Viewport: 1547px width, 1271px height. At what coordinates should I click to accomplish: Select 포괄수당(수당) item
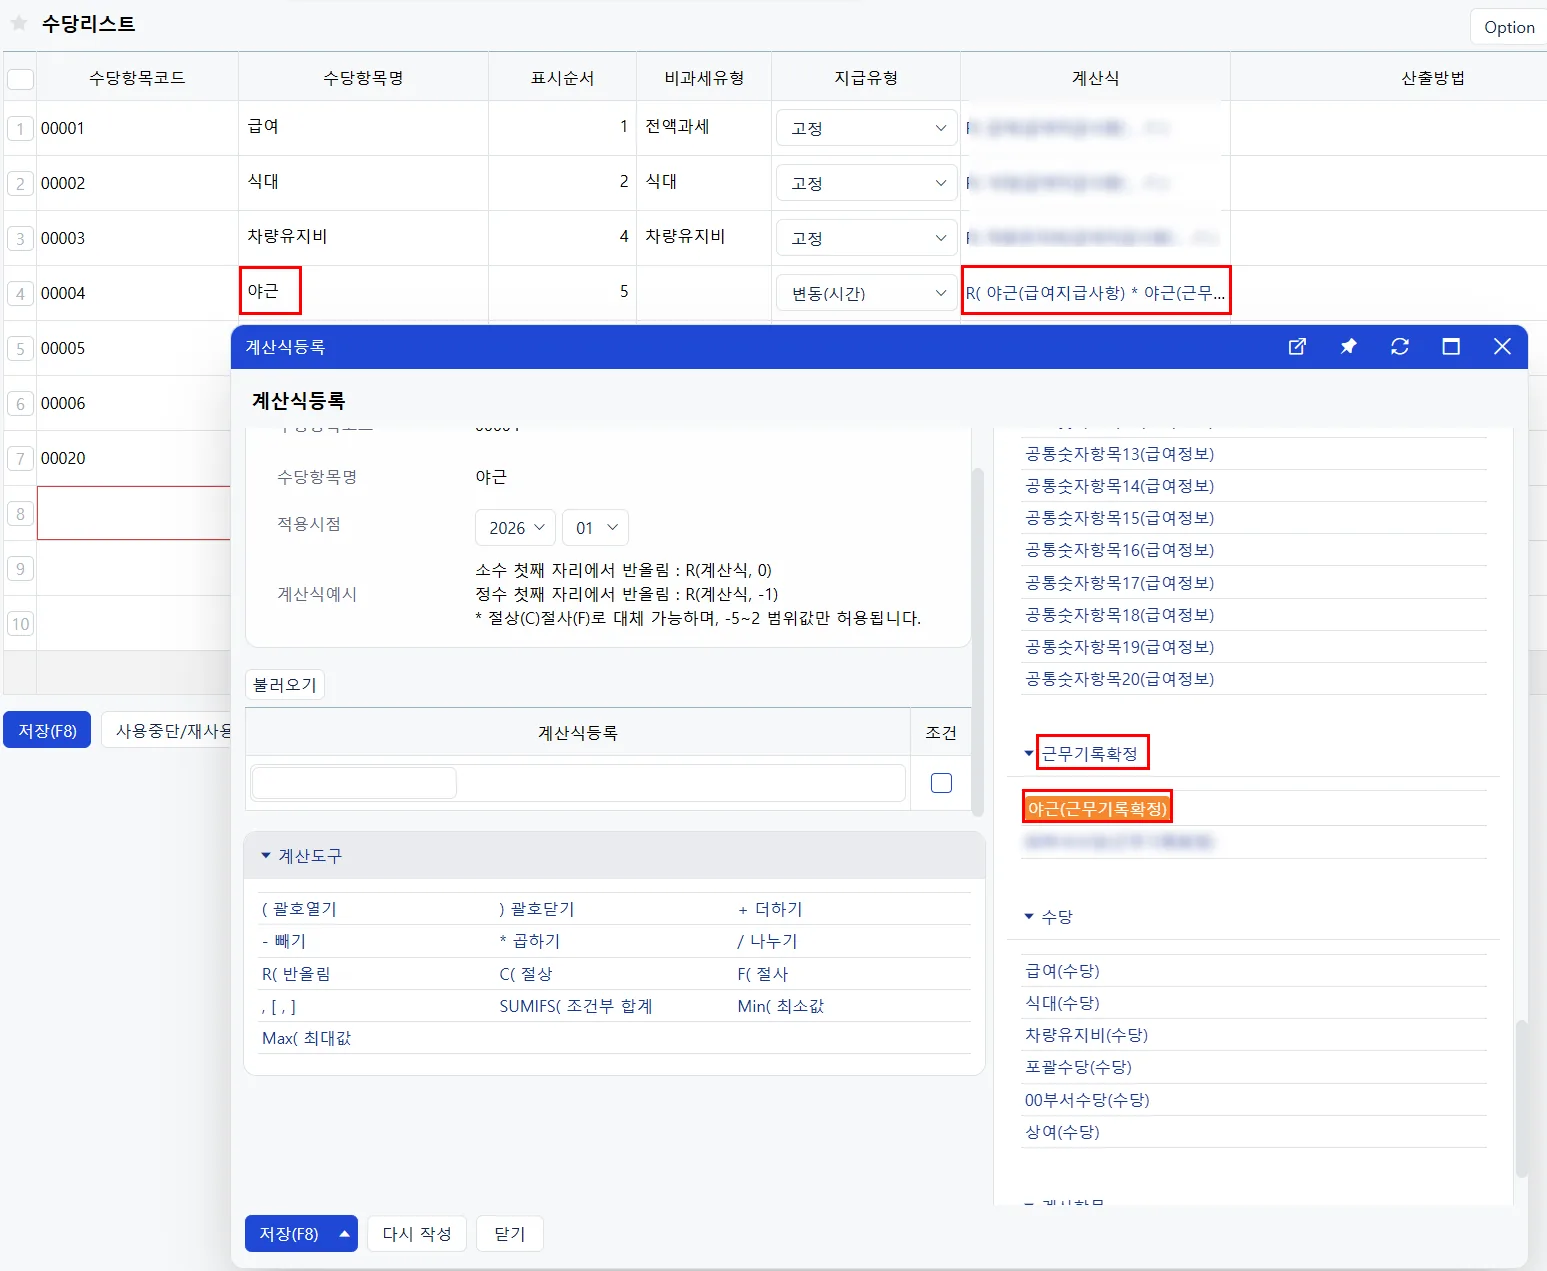click(1078, 1067)
